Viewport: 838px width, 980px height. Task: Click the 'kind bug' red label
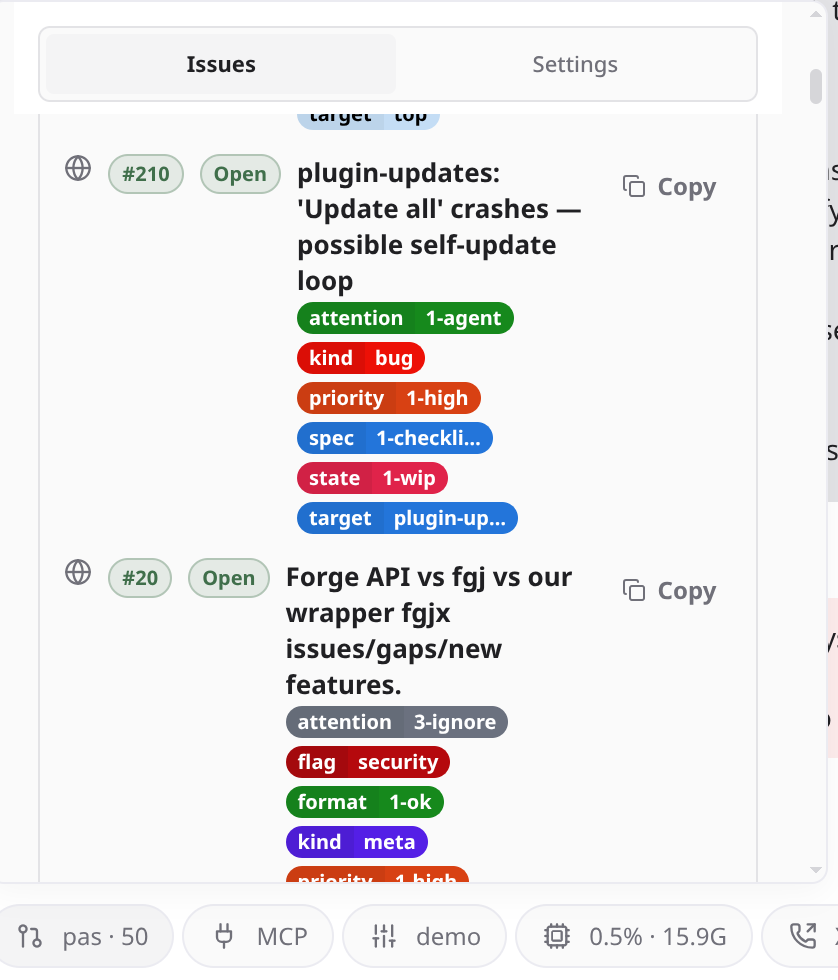(x=361, y=358)
